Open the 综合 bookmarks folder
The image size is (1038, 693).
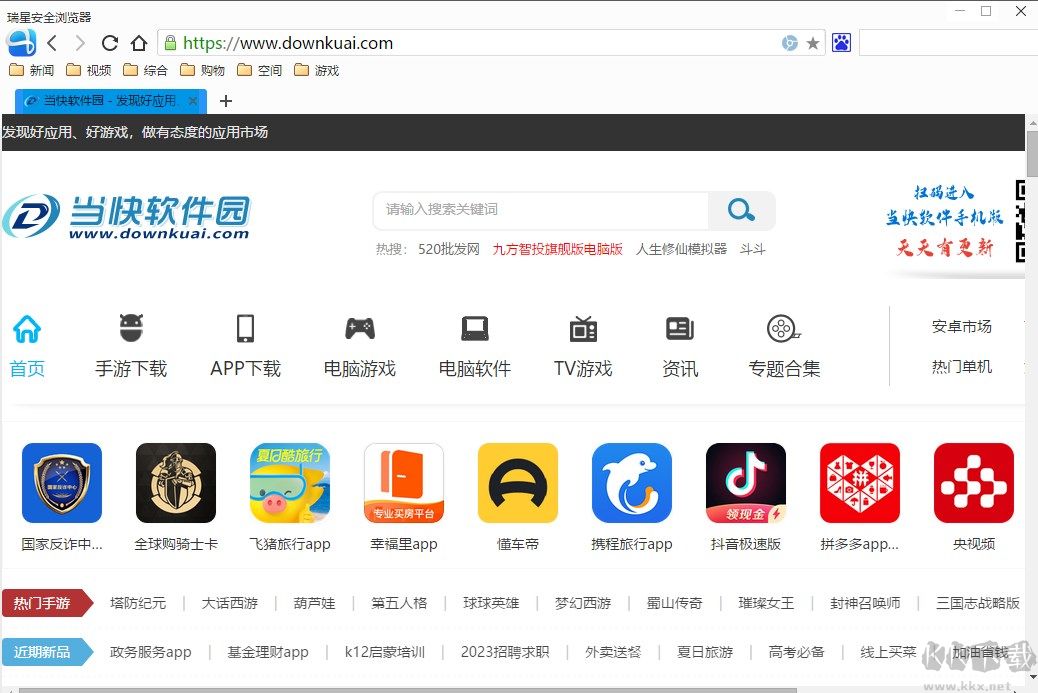[146, 70]
